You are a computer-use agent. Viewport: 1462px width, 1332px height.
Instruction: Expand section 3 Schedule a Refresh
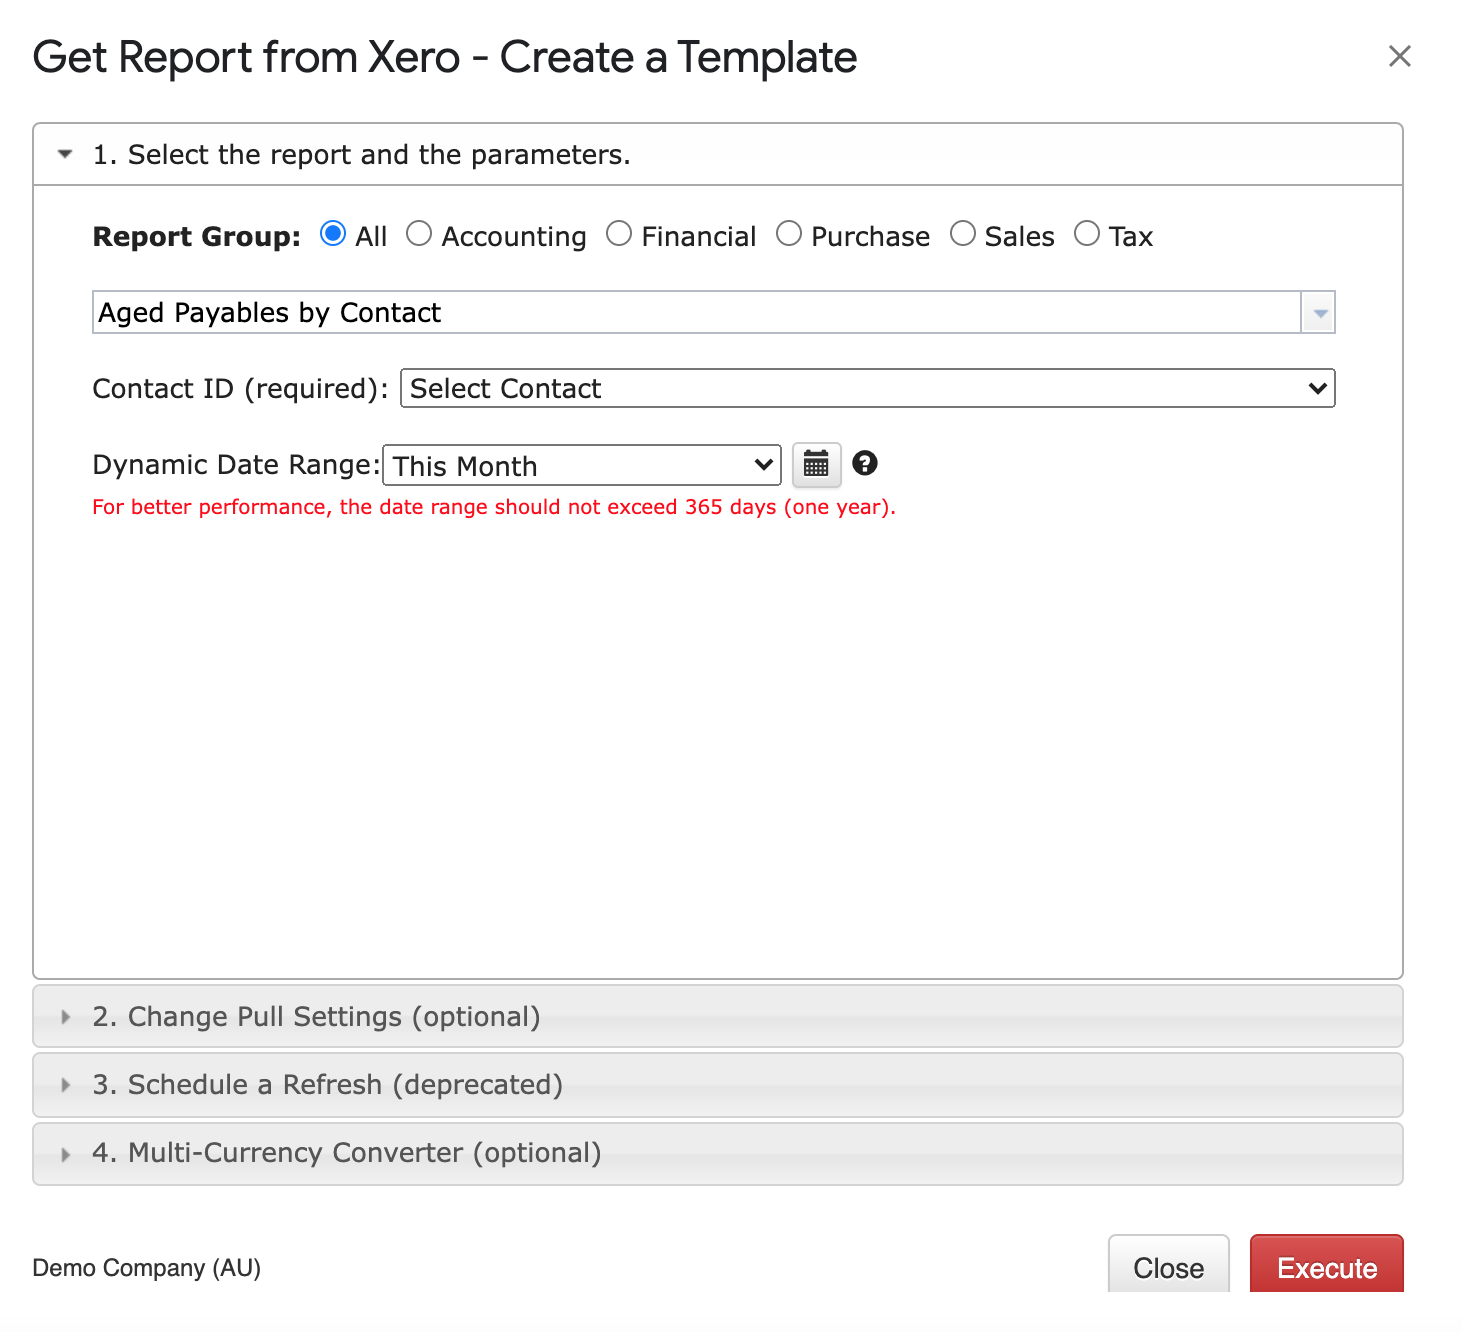718,1085
